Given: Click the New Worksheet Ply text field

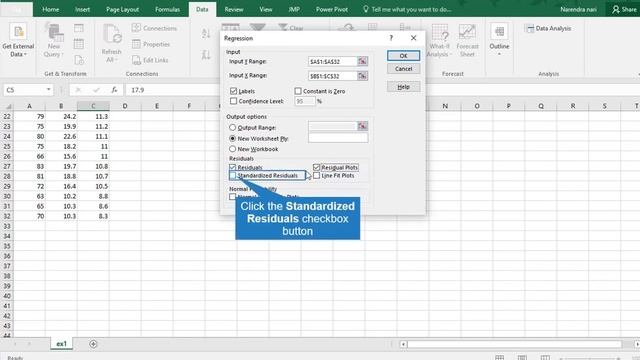Looking at the screenshot, I should pyautogui.click(x=338, y=138).
